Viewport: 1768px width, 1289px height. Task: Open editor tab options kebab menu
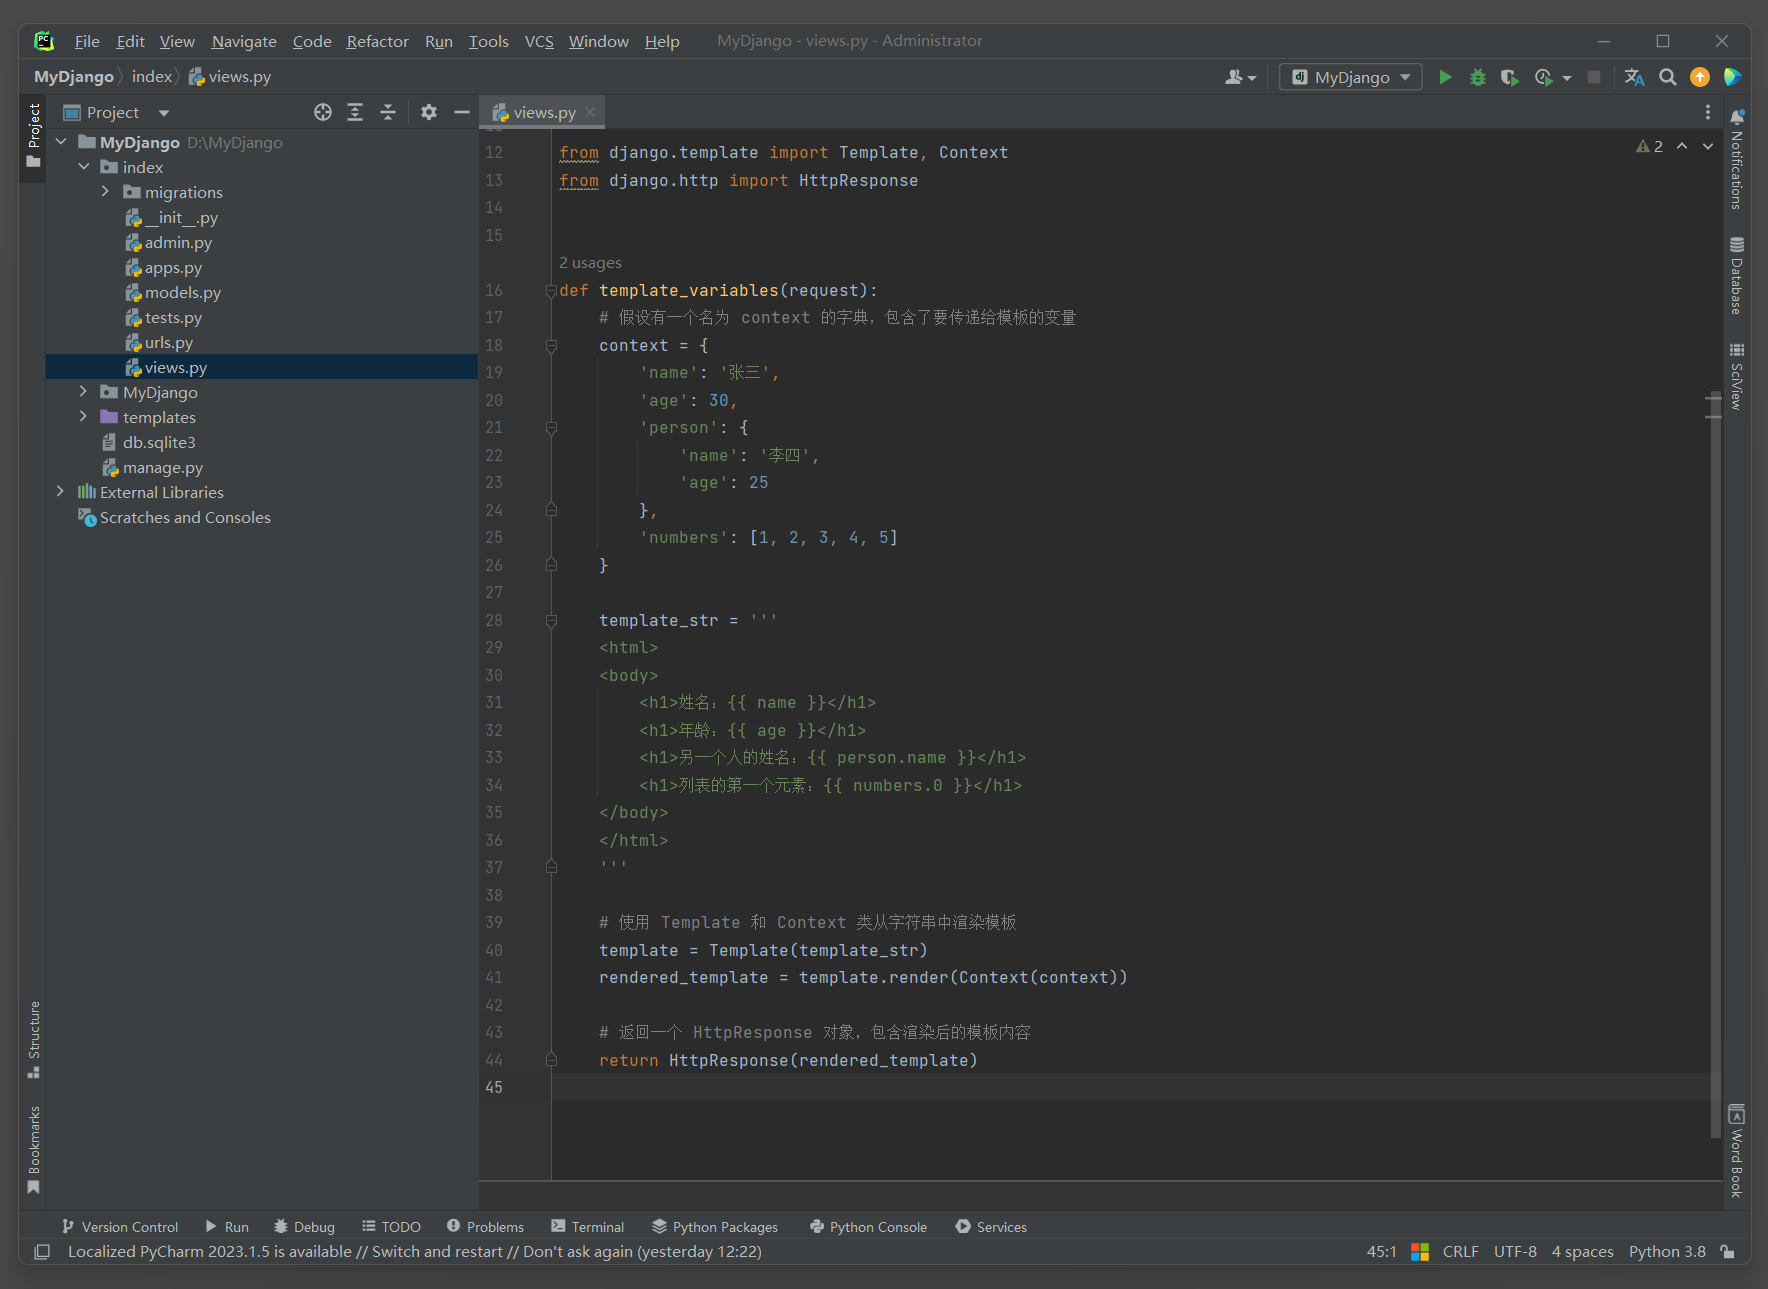click(x=1708, y=112)
